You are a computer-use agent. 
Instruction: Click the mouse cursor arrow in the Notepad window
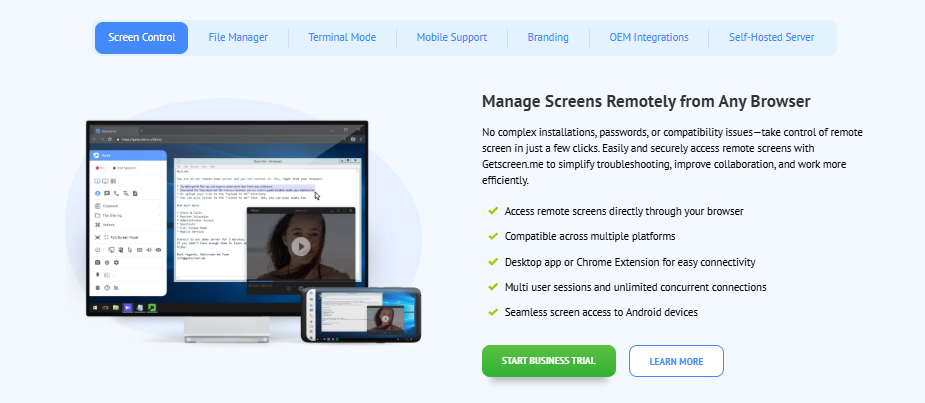tap(317, 195)
